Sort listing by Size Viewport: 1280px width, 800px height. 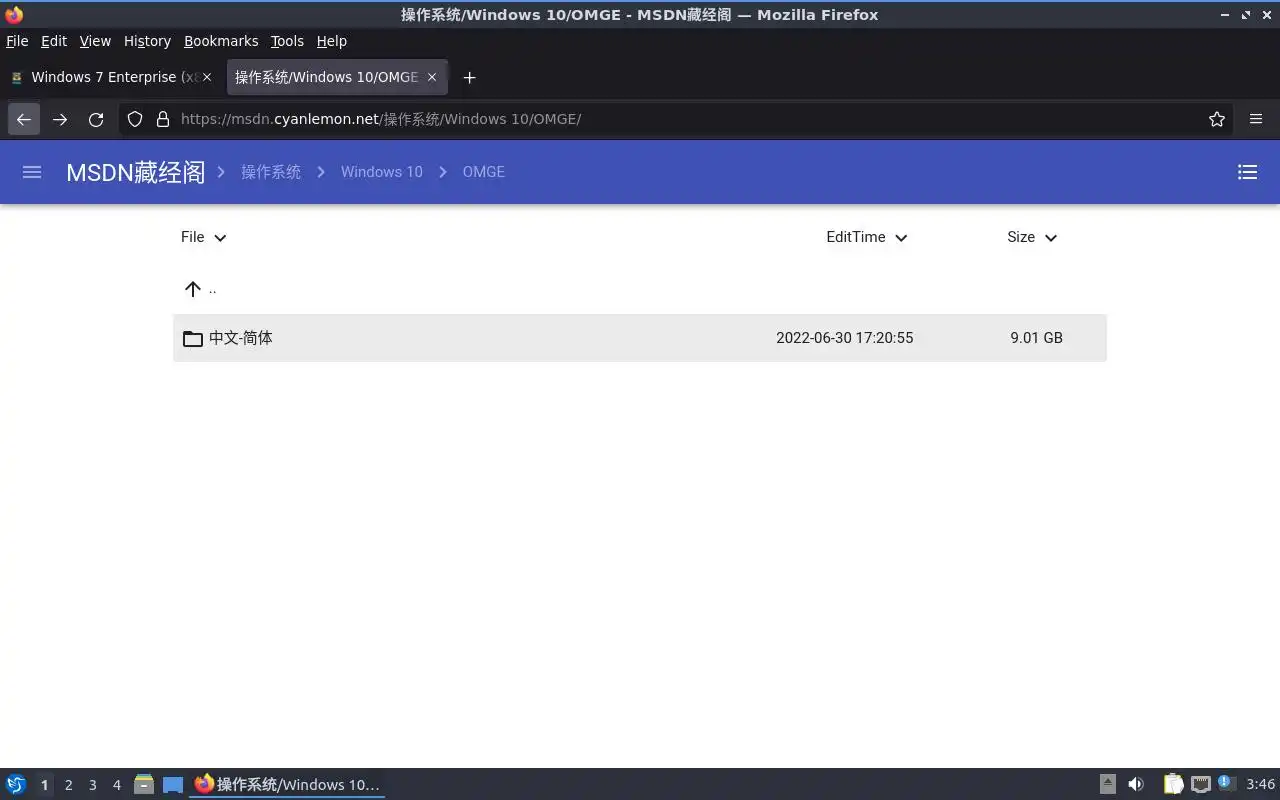[x=1032, y=237]
